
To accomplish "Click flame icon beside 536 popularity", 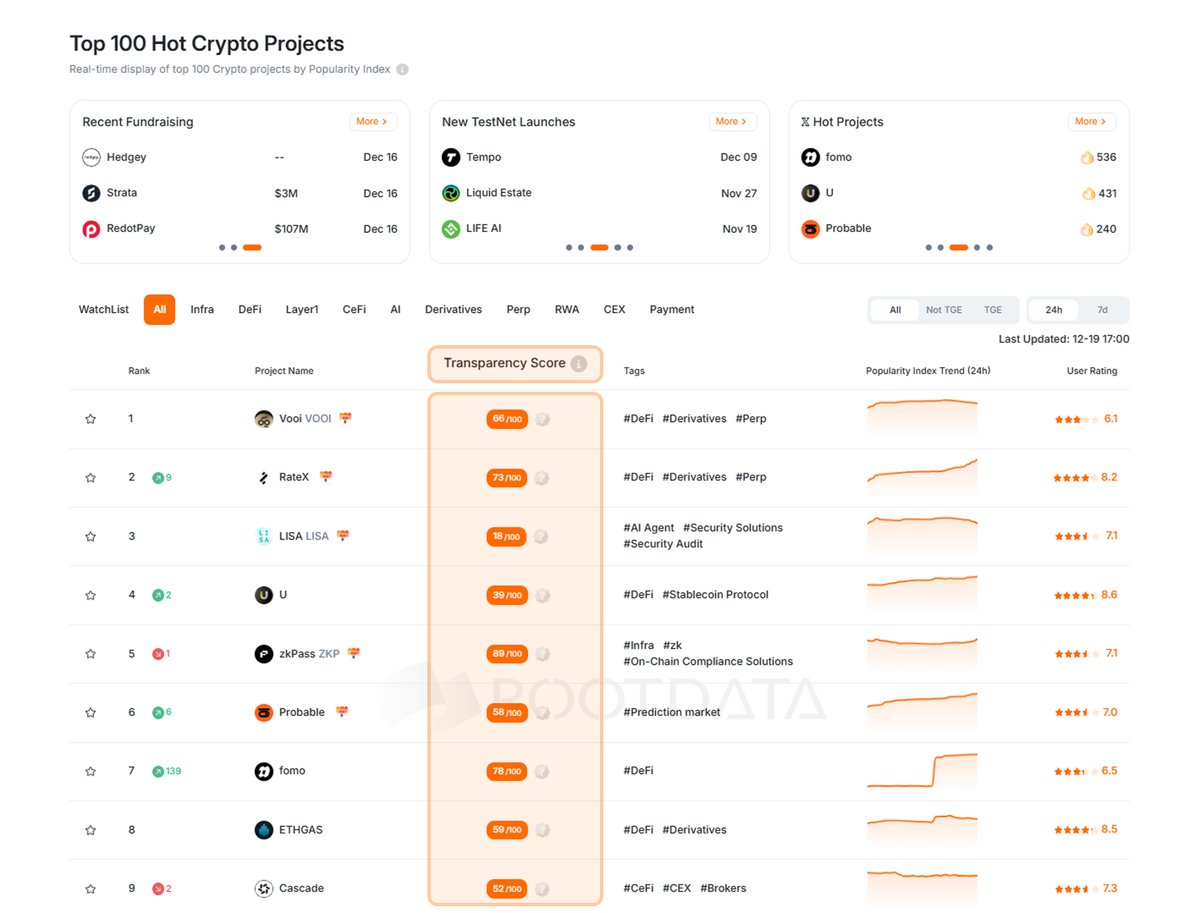I will 1087,157.
